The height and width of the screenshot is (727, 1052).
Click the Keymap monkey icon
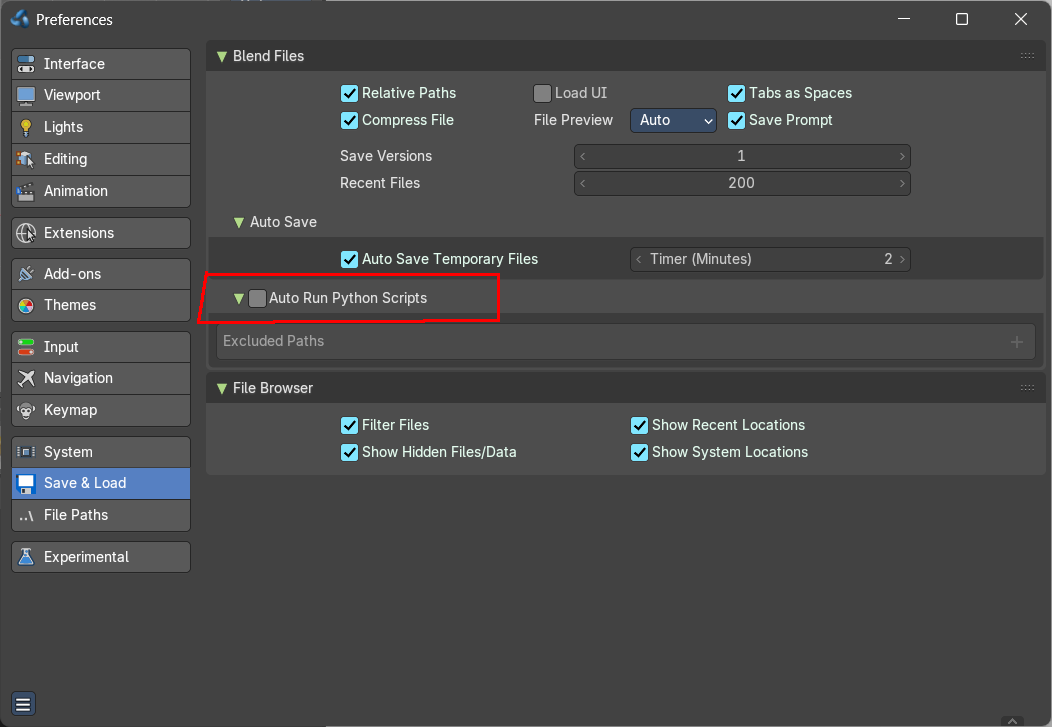tap(25, 410)
